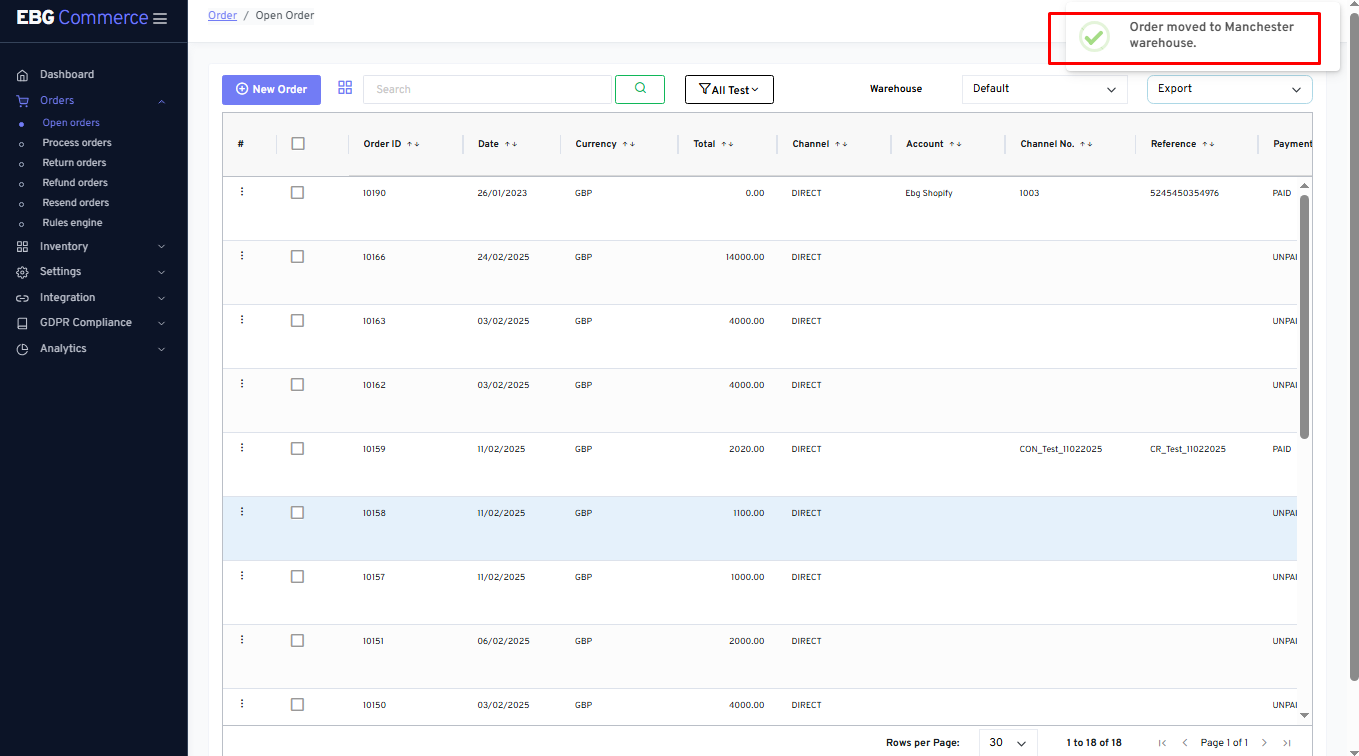Open three-dot menu for order 10159
The height and width of the screenshot is (756, 1359).
(242, 448)
